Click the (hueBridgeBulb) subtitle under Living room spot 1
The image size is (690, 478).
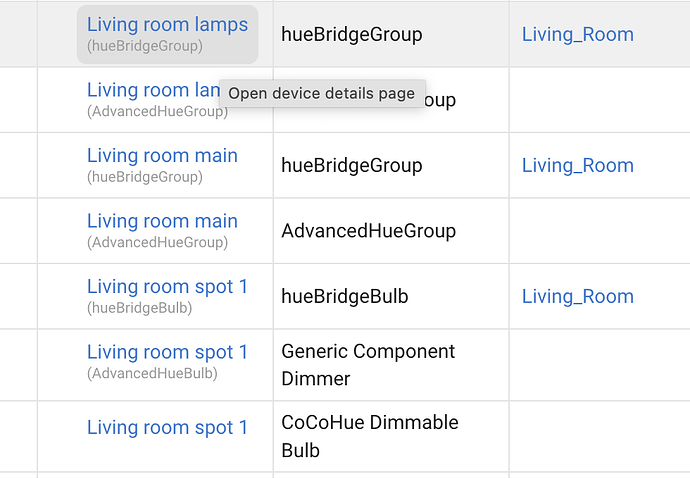tap(139, 308)
